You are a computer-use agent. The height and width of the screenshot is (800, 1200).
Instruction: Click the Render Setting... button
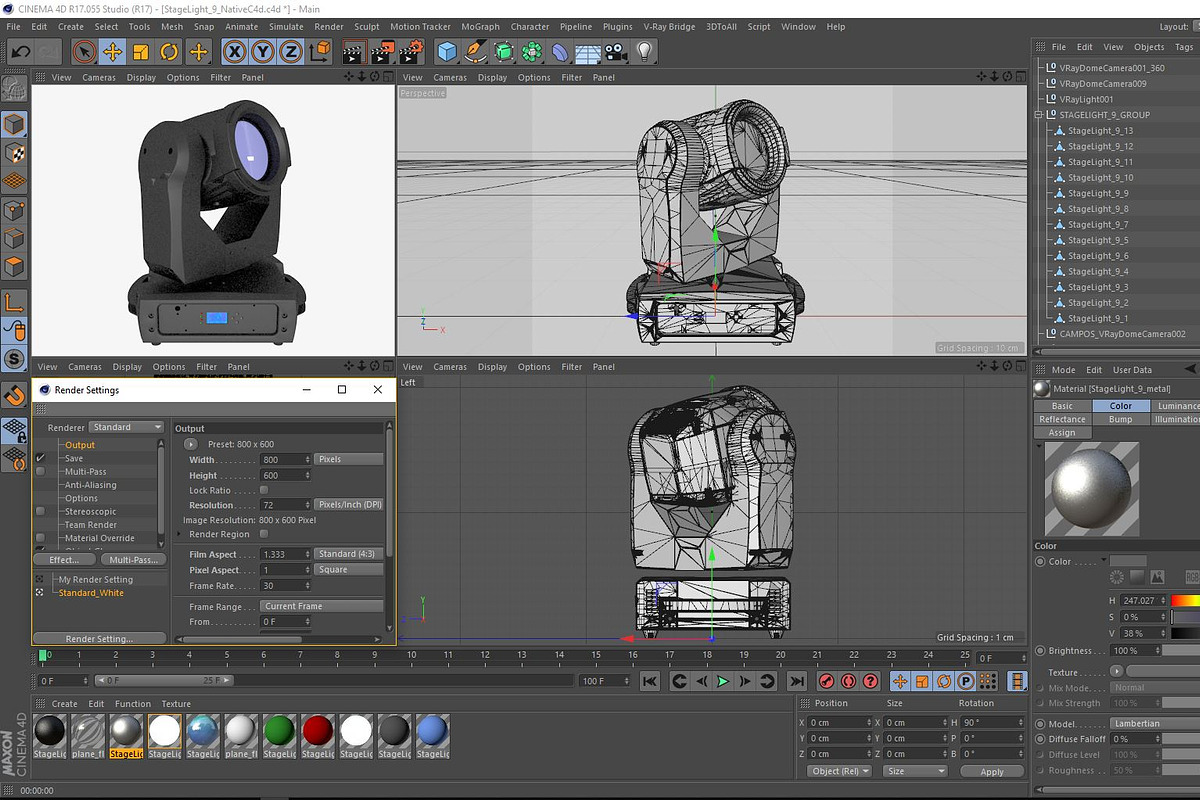99,638
